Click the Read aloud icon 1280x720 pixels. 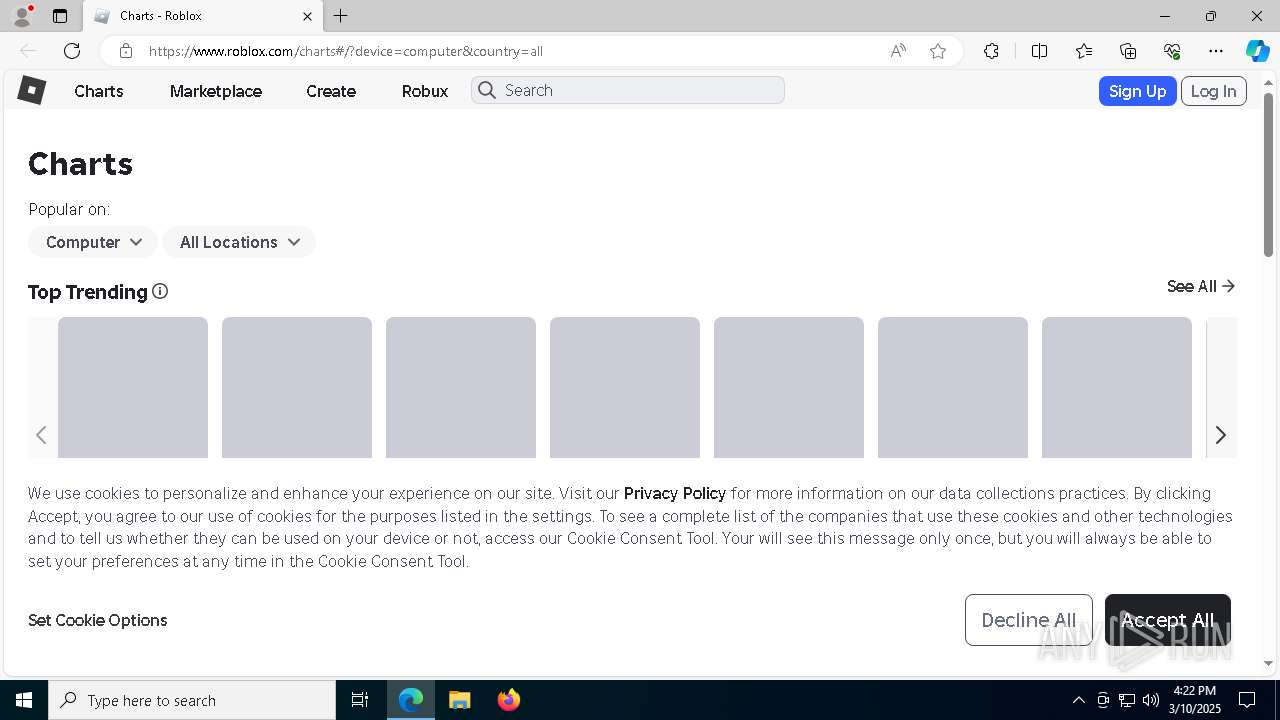tap(898, 51)
